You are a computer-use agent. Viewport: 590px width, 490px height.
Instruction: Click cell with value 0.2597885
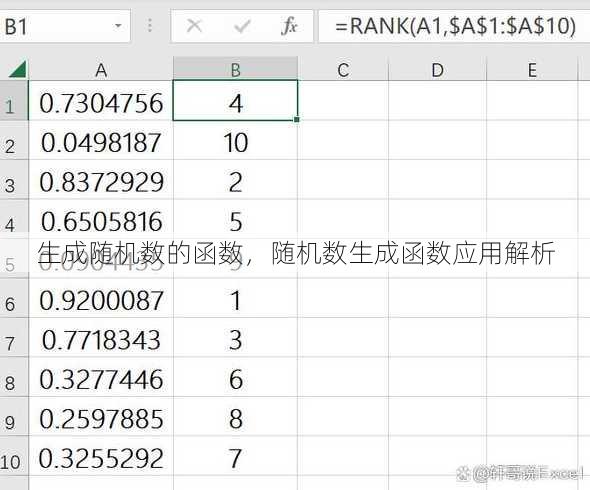101,417
